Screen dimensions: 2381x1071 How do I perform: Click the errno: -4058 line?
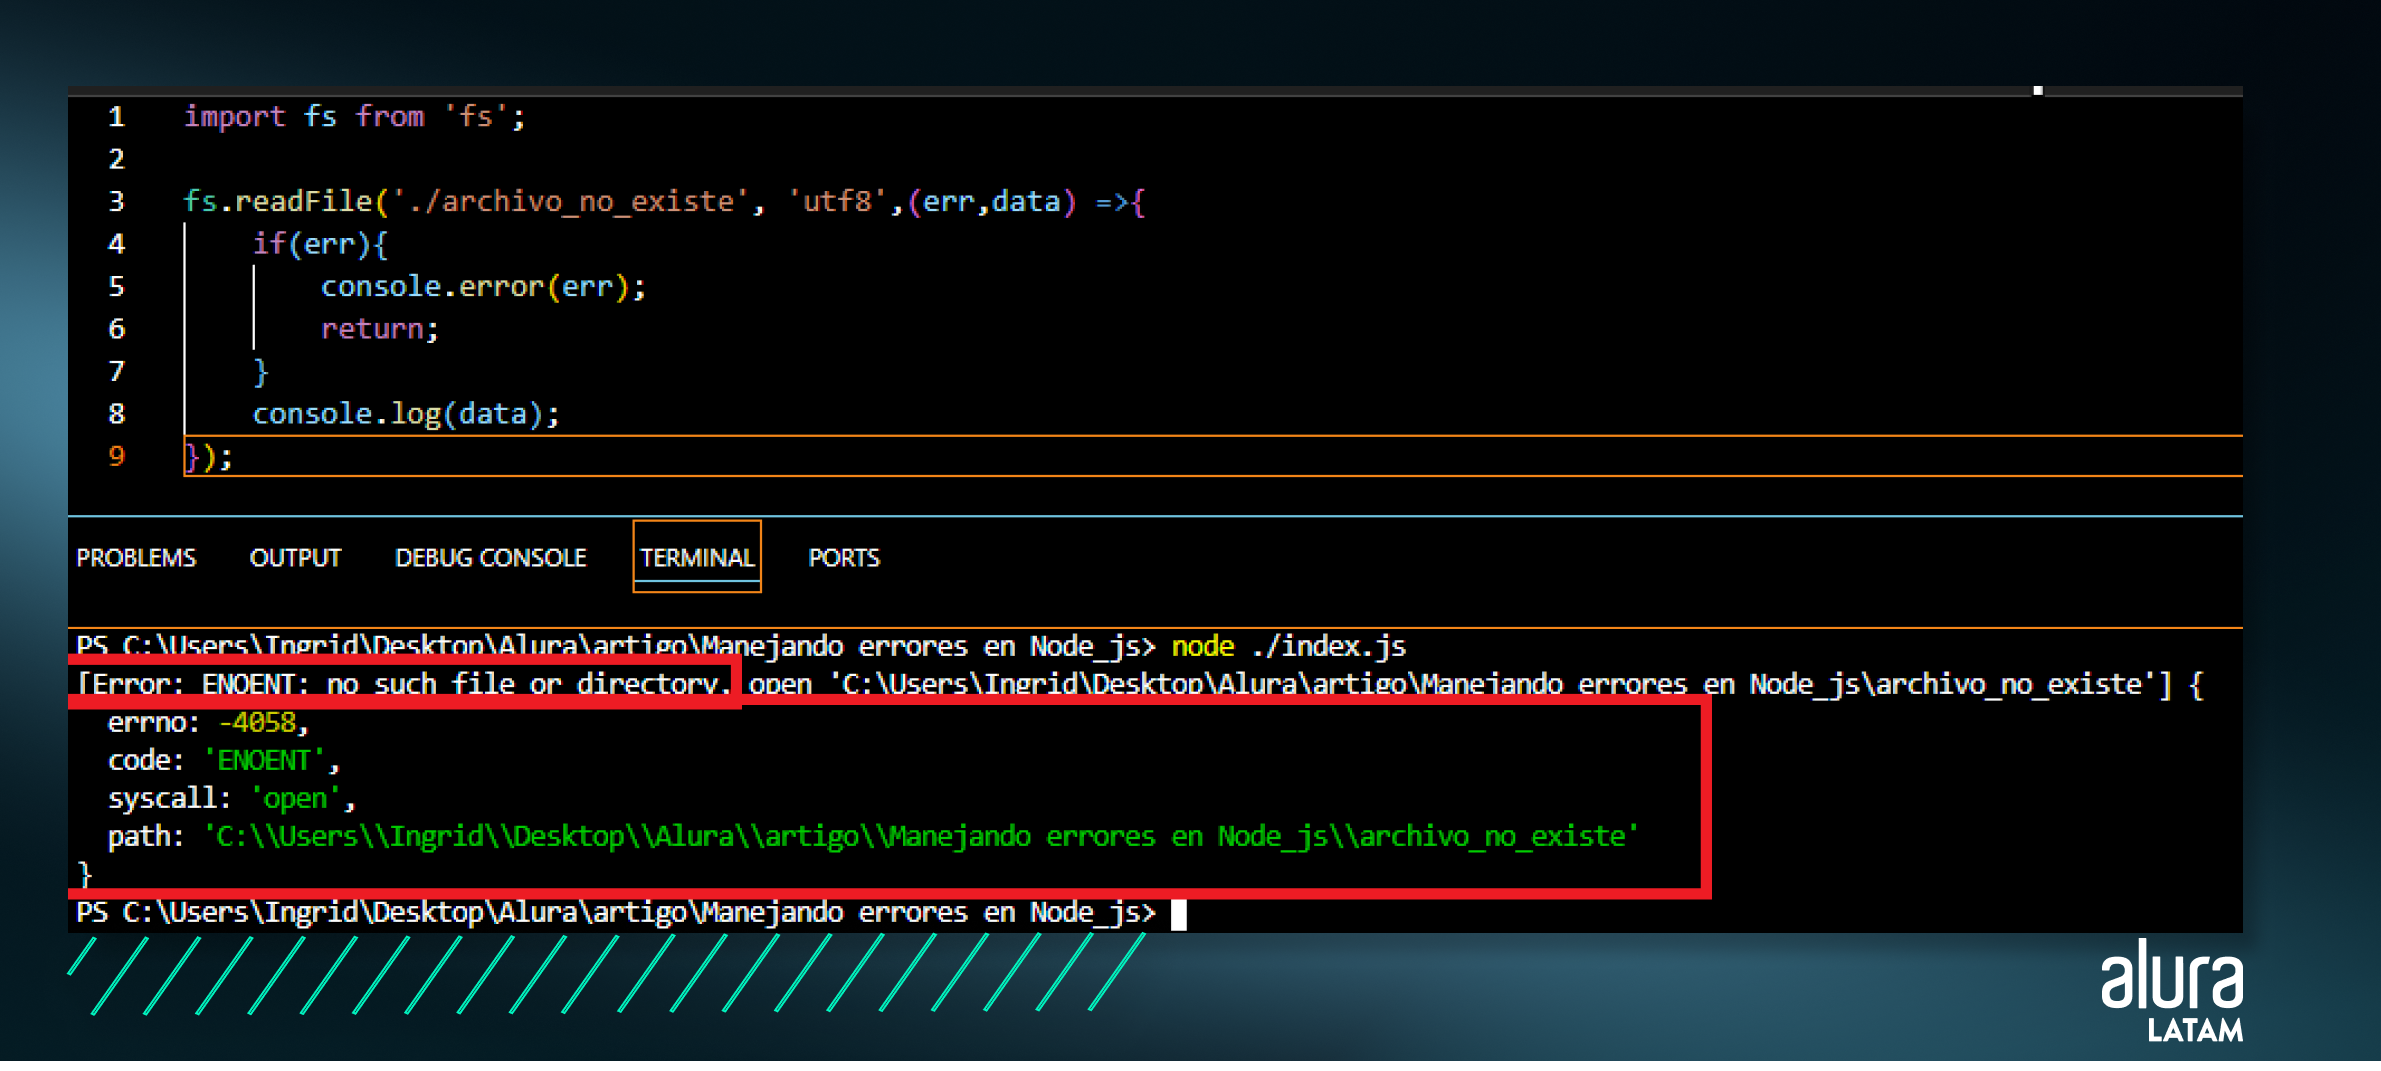(x=208, y=722)
